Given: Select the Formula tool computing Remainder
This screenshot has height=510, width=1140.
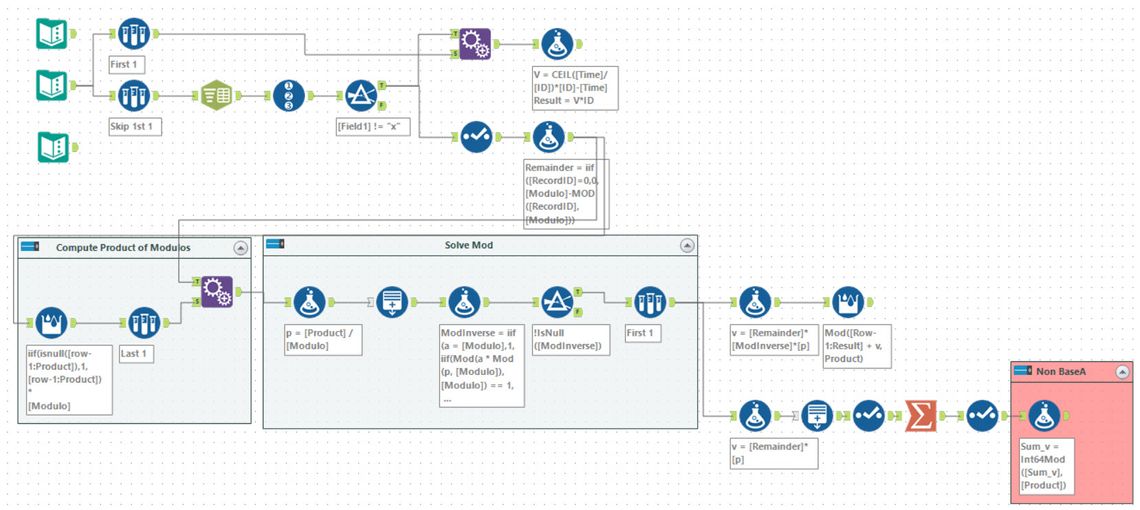Looking at the screenshot, I should (x=550, y=137).
